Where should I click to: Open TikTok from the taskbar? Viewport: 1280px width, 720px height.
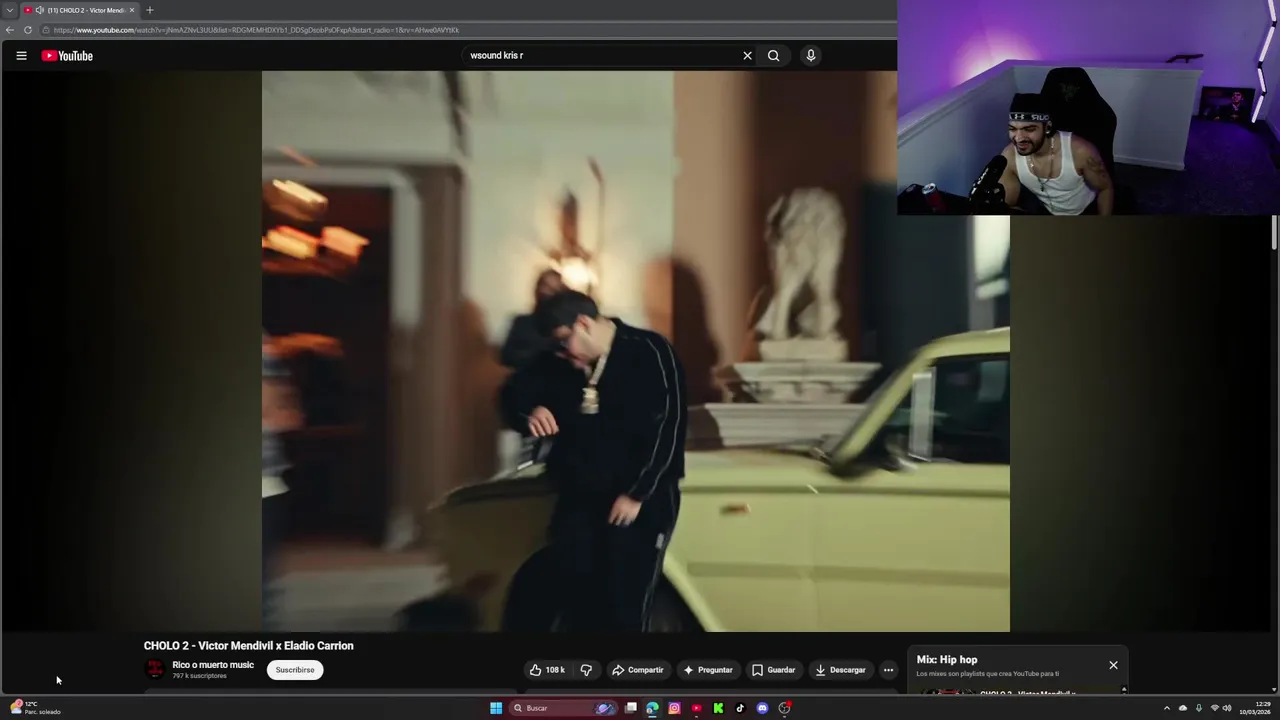[x=740, y=708]
